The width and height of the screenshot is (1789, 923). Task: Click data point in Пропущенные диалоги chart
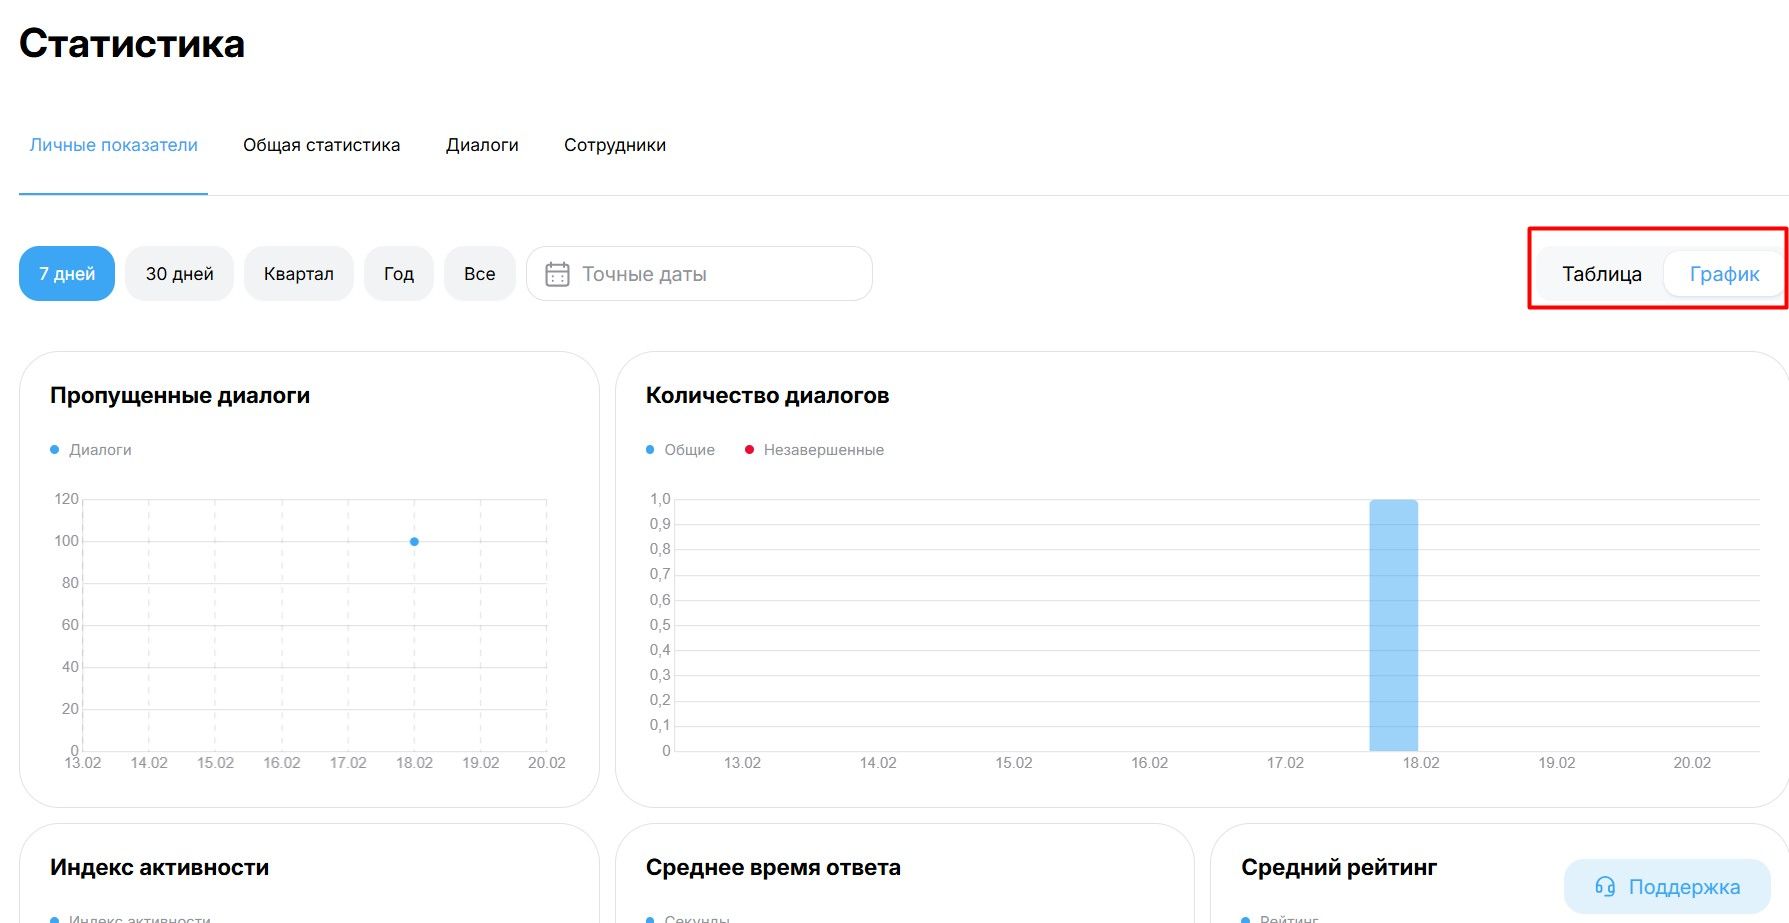click(x=414, y=542)
